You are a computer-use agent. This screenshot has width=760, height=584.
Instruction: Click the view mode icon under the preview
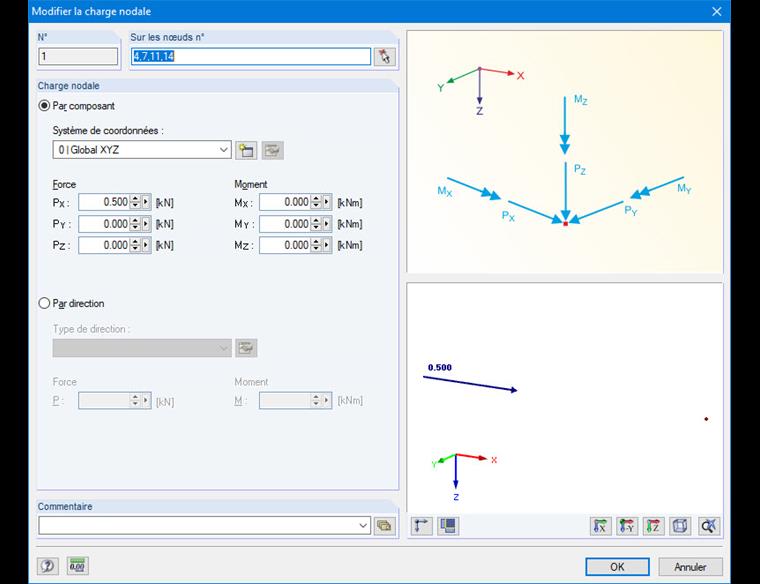pyautogui.click(x=448, y=526)
